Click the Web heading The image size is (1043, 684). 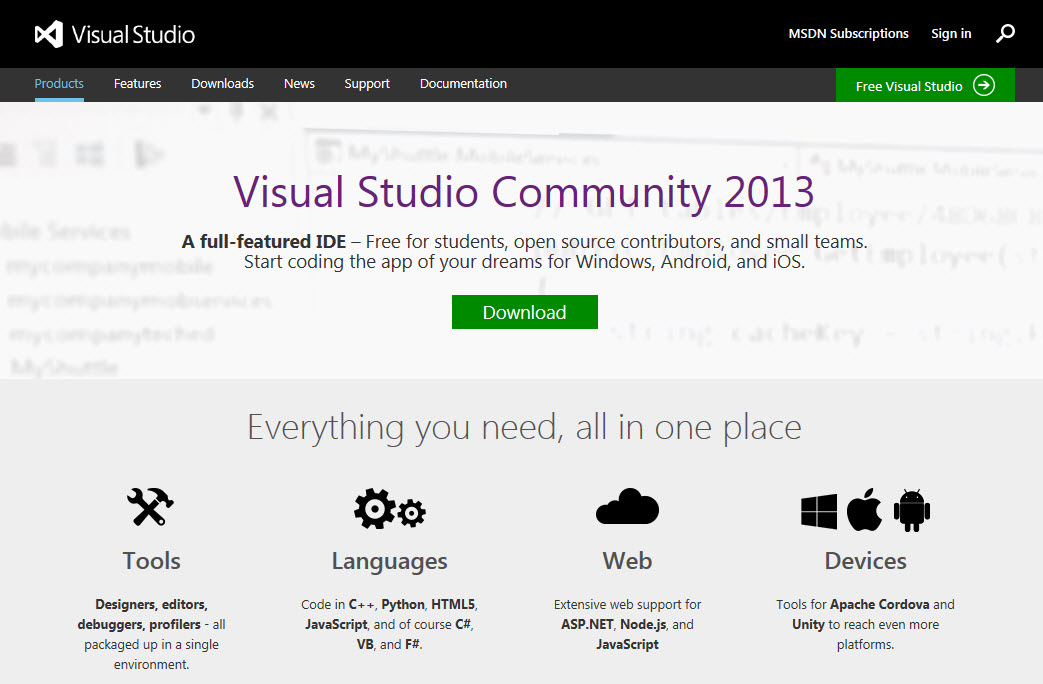pyautogui.click(x=627, y=561)
